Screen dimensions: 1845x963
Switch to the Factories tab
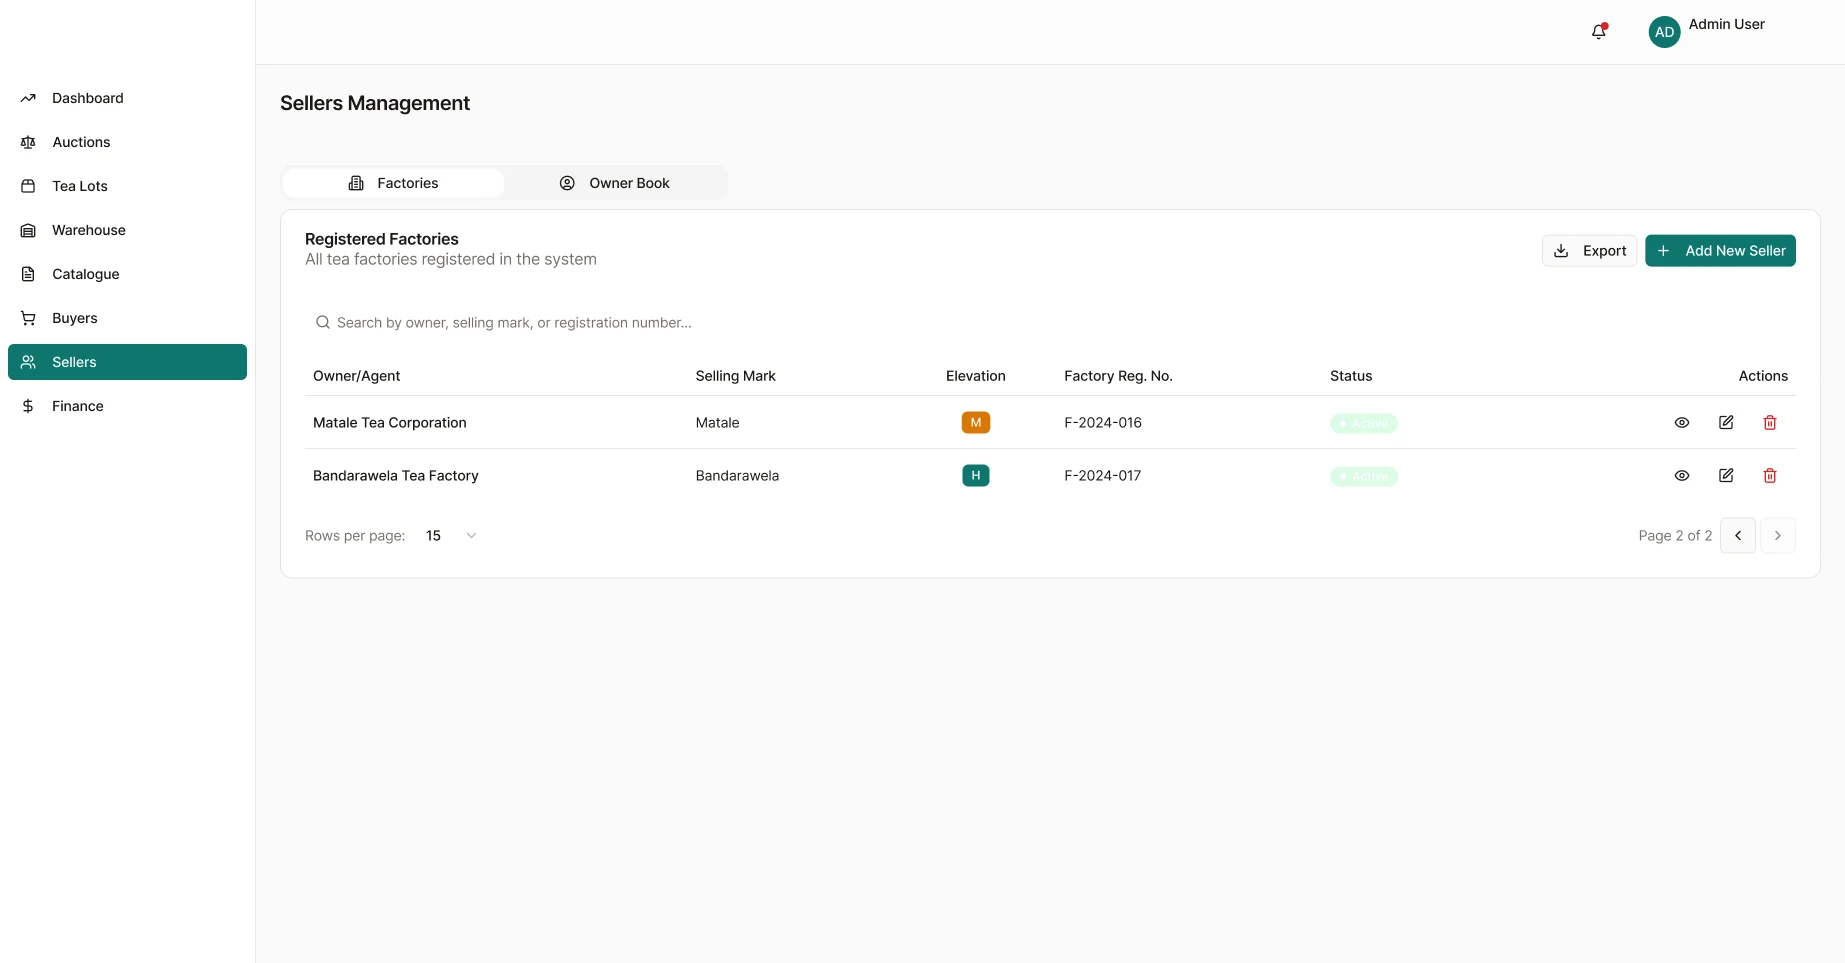point(393,183)
